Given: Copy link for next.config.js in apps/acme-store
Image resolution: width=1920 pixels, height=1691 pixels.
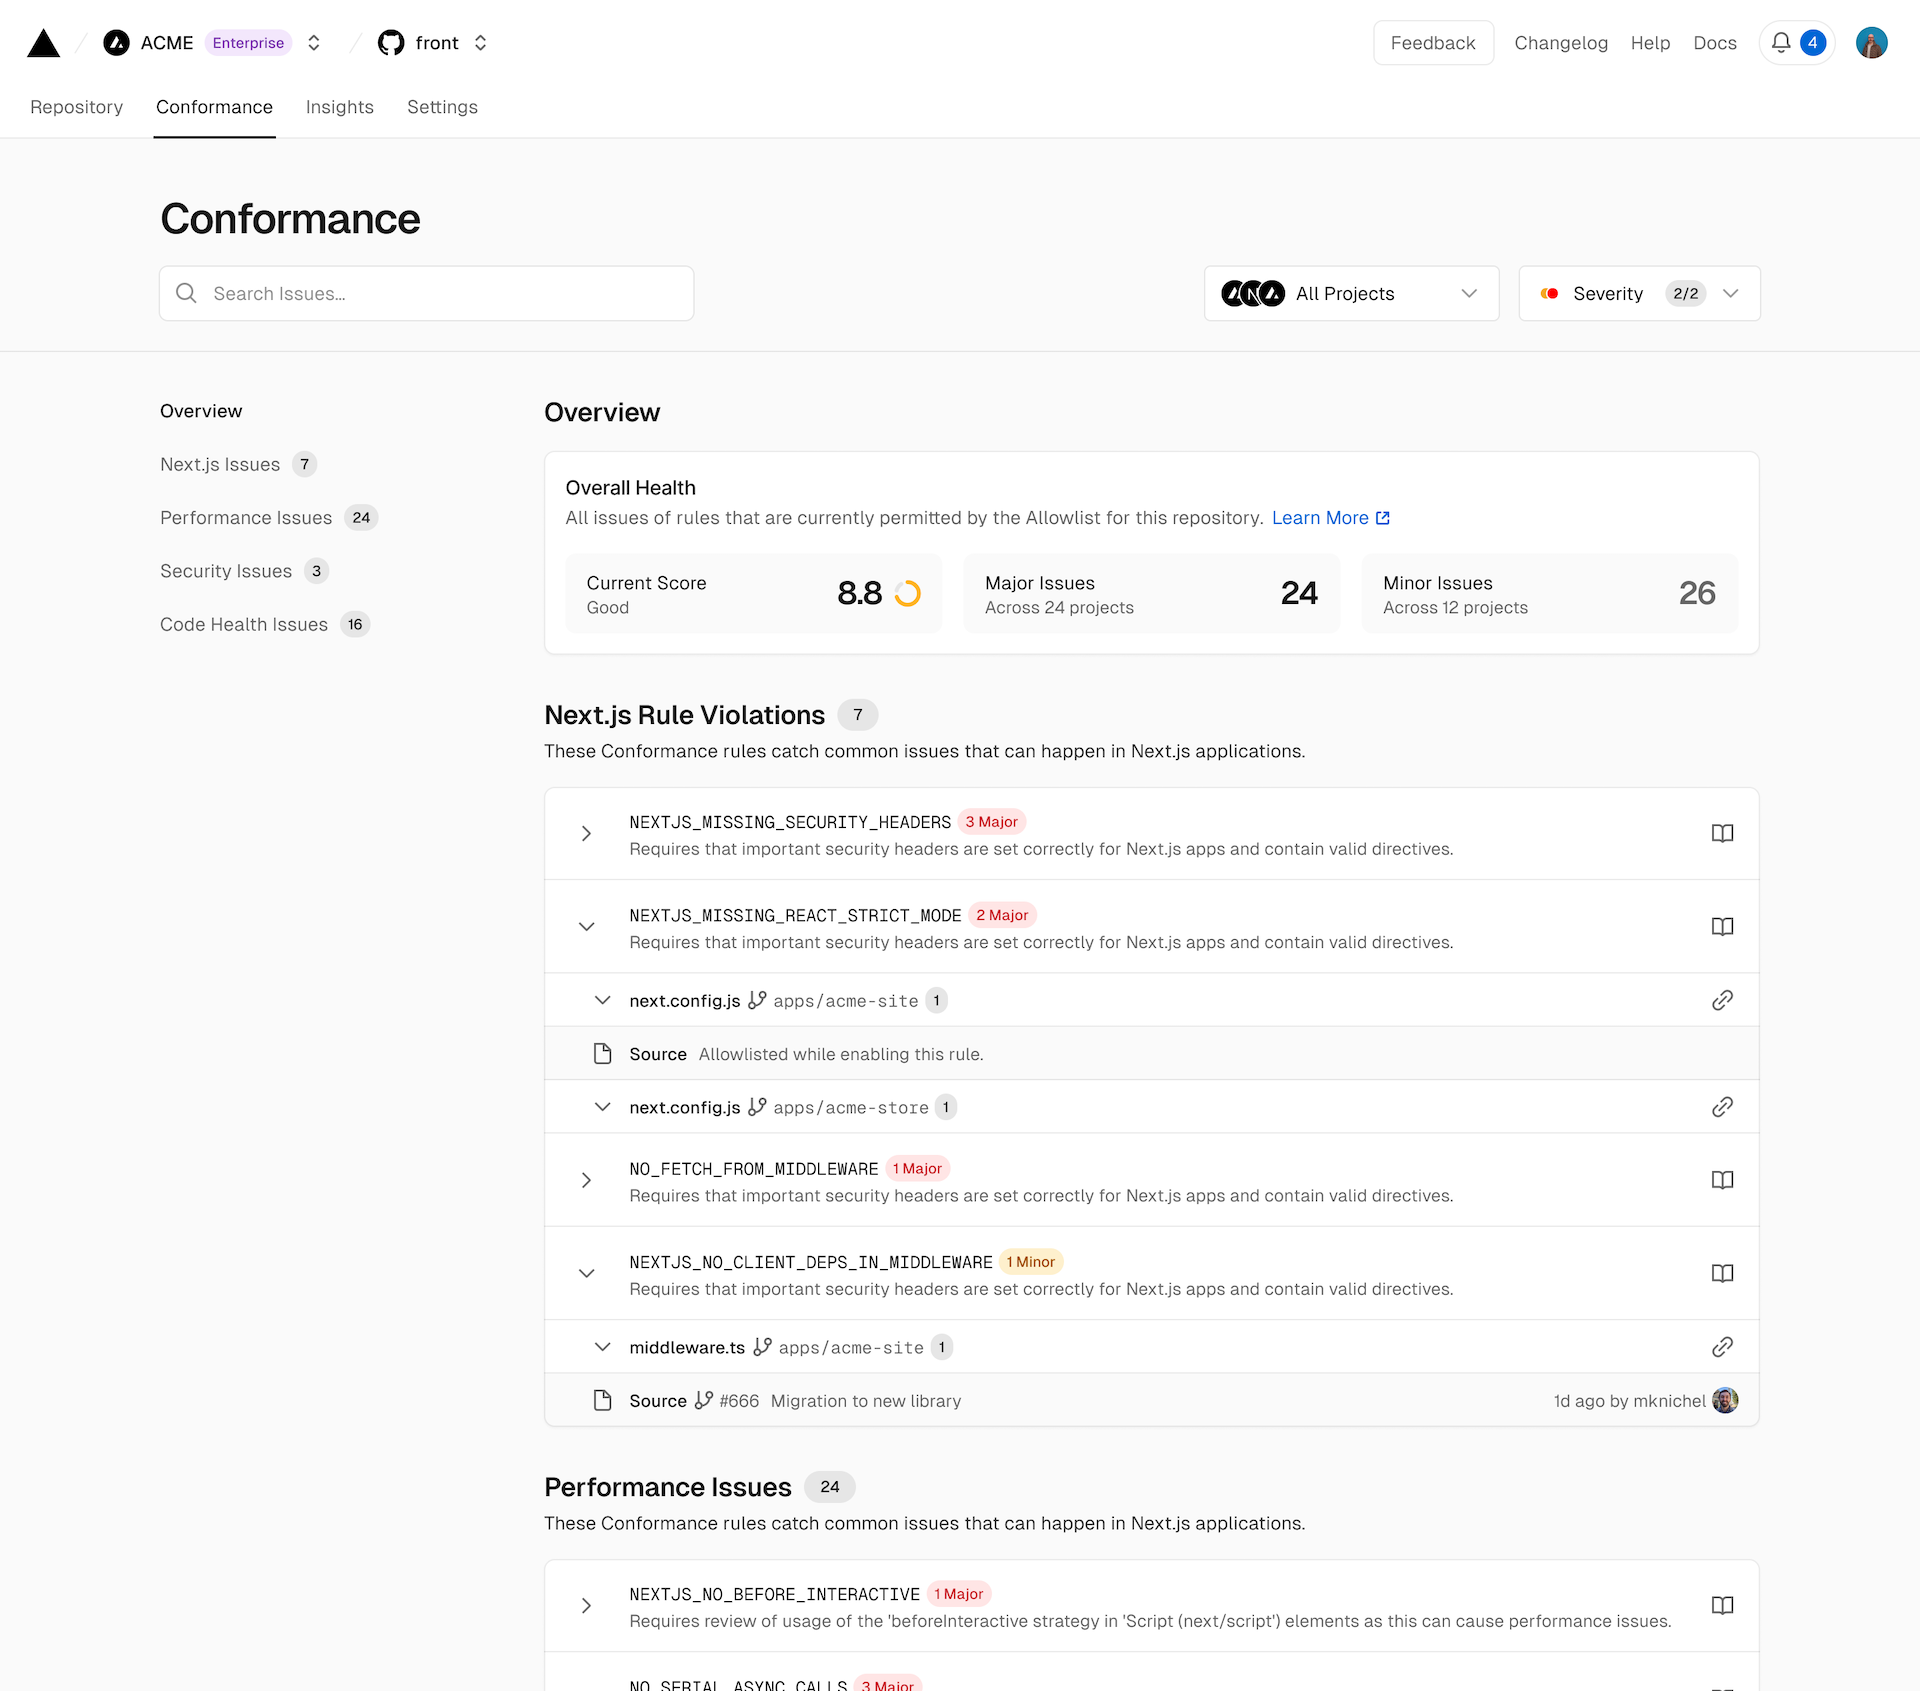Looking at the screenshot, I should click(x=1722, y=1107).
